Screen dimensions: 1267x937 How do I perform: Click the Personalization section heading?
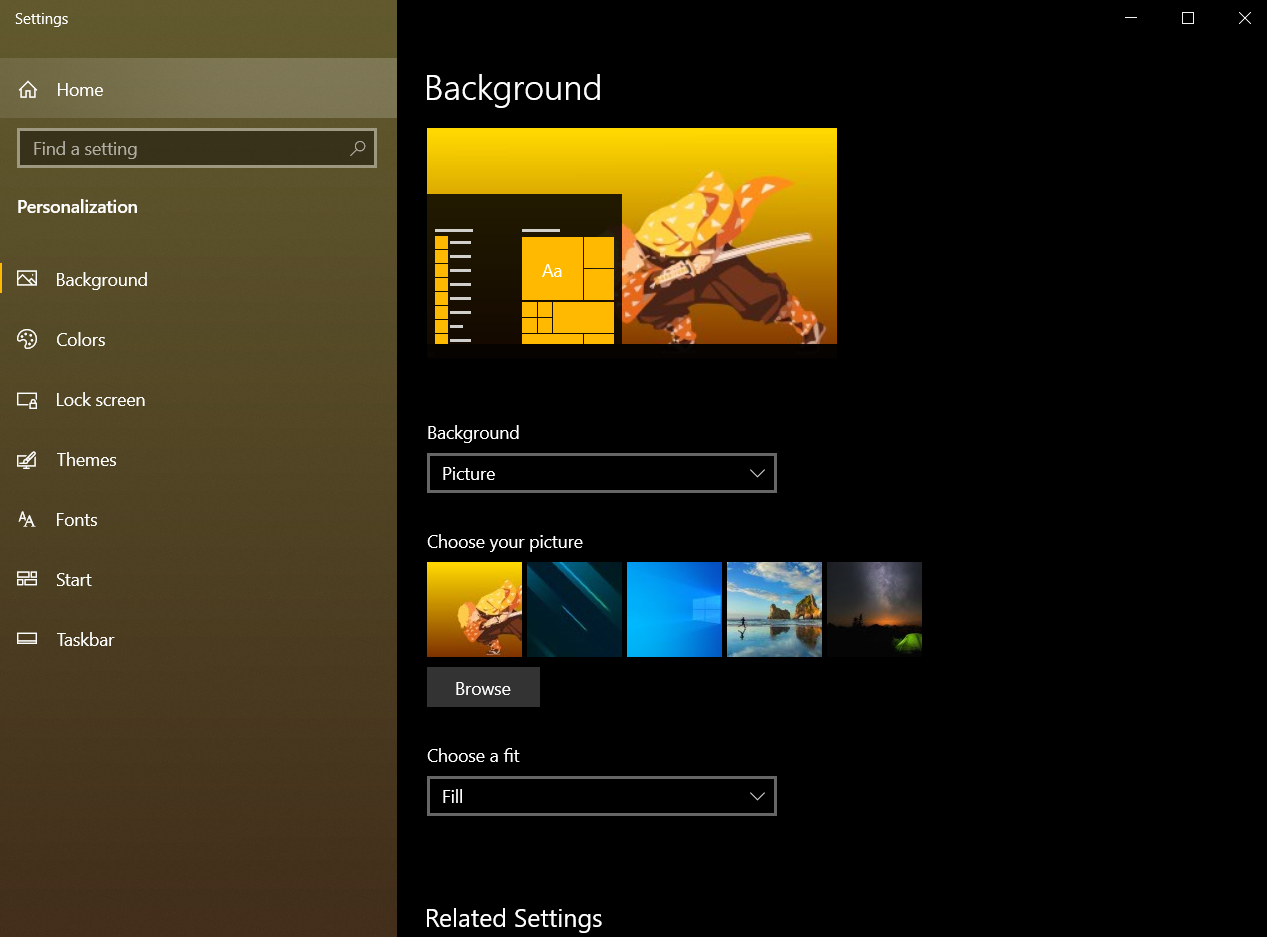coord(77,207)
